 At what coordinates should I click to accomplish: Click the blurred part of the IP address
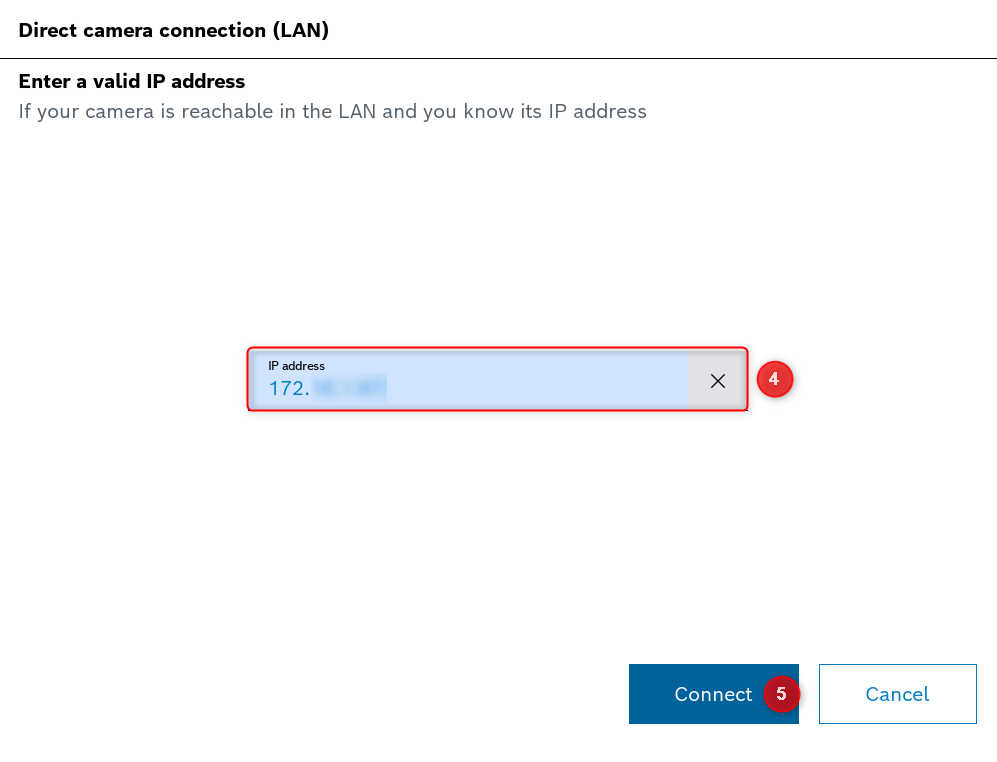(349, 388)
